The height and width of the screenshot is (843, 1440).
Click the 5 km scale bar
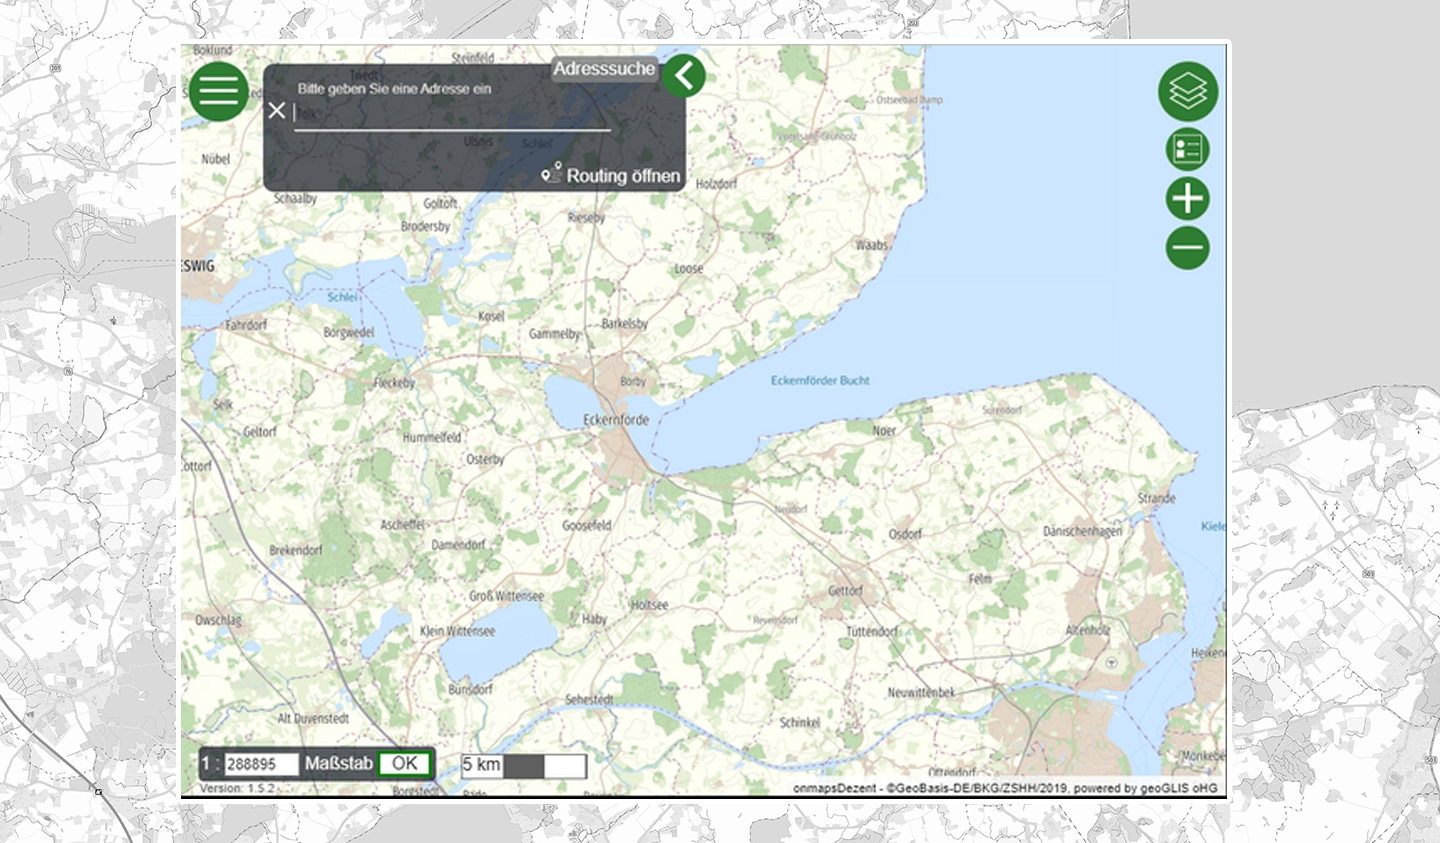[523, 765]
